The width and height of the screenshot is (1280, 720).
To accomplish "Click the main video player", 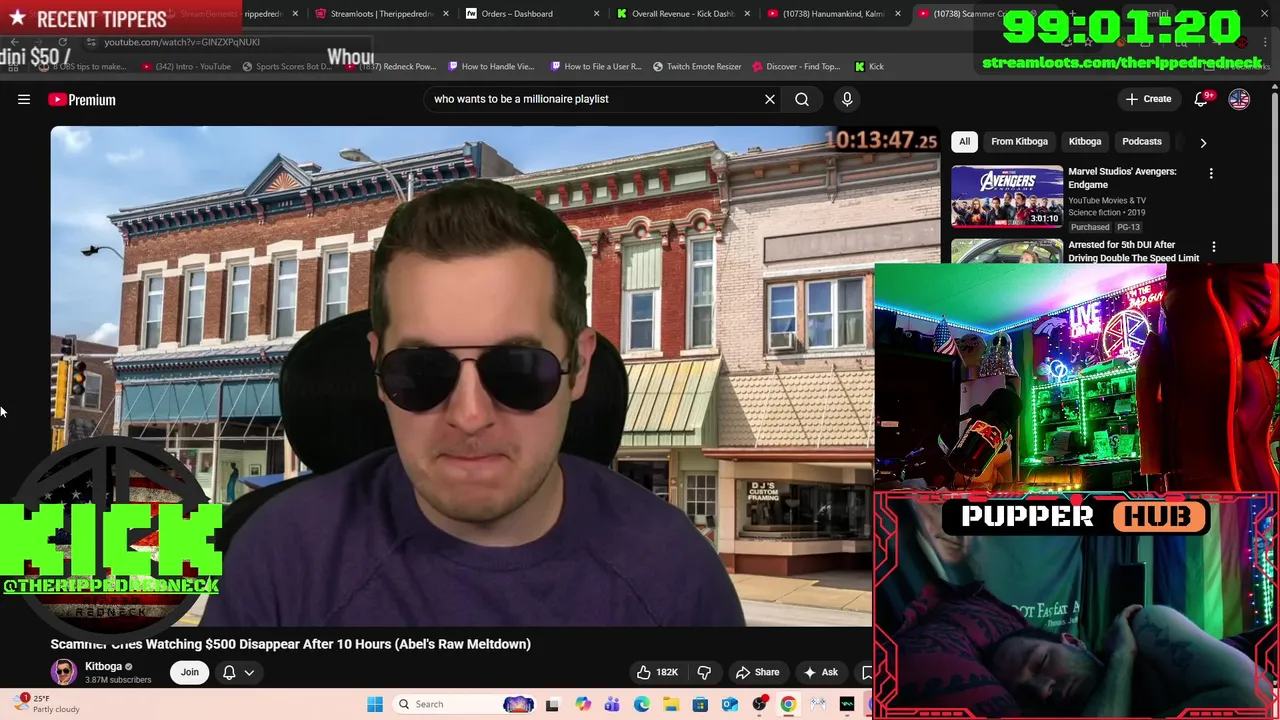I will (462, 376).
